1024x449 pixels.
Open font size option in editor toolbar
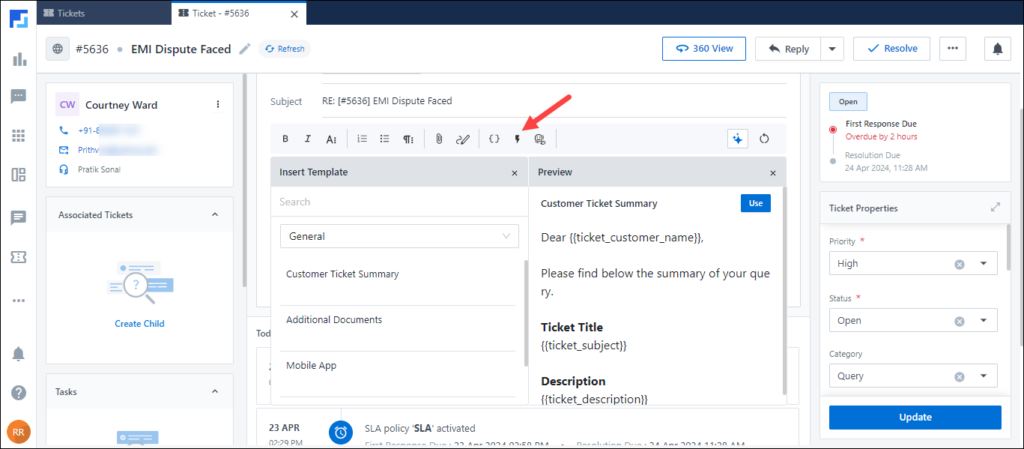click(331, 138)
